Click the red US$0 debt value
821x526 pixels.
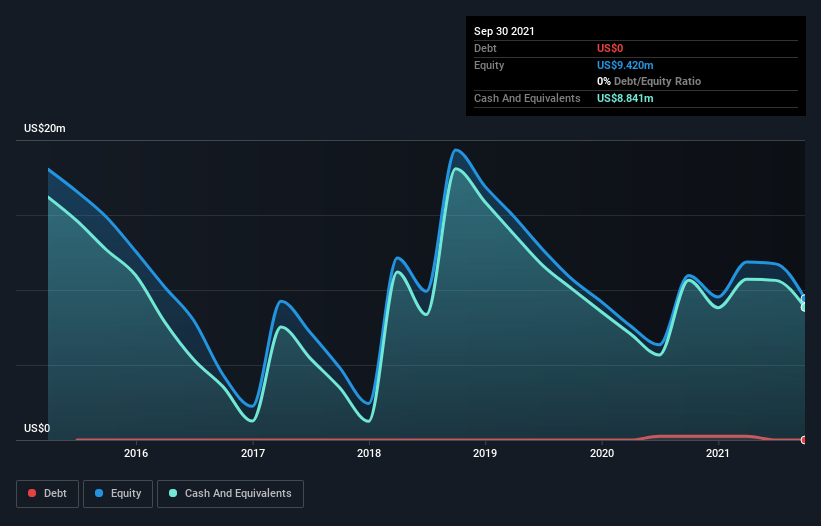pyautogui.click(x=610, y=48)
